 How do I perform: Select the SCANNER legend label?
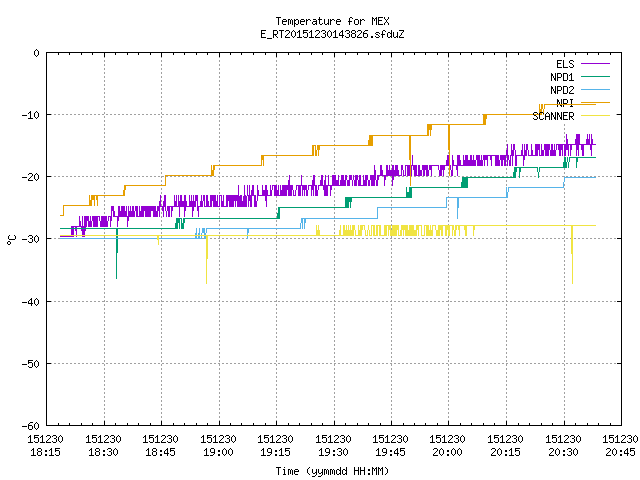[553, 116]
